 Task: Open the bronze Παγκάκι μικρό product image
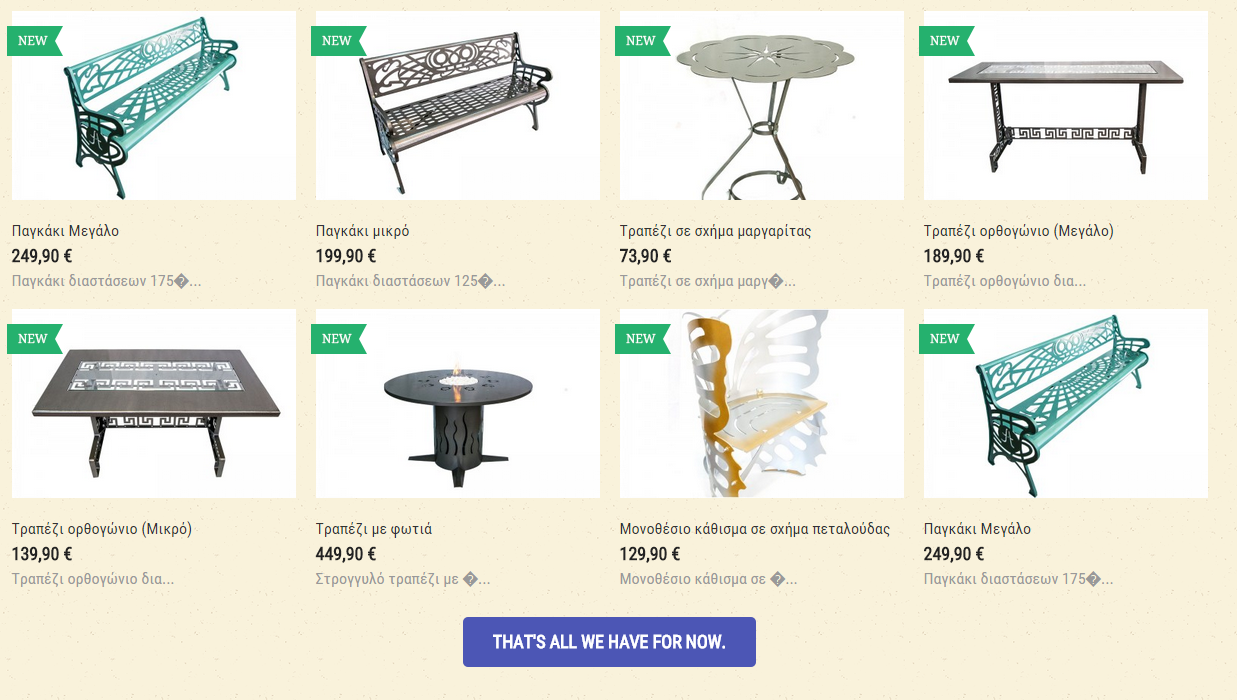click(458, 105)
